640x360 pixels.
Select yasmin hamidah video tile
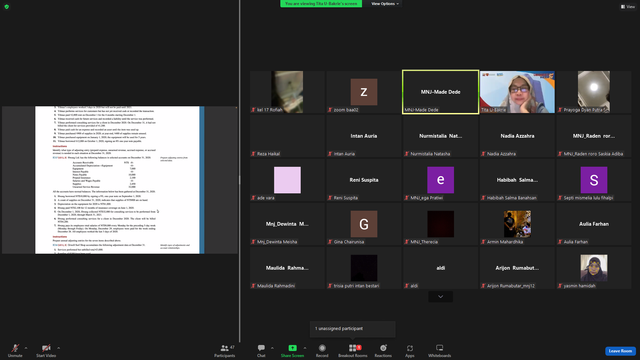pyautogui.click(x=594, y=268)
